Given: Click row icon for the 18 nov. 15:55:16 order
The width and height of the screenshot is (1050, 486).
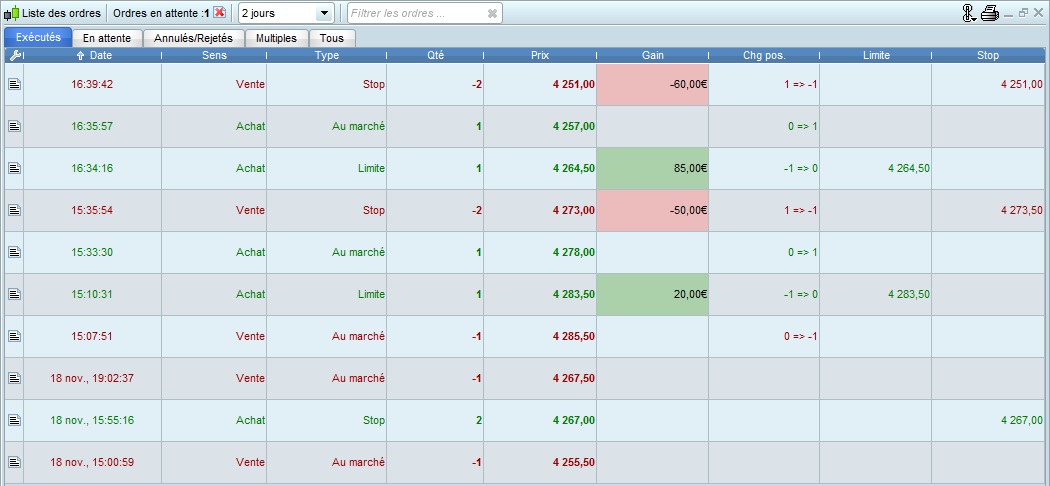Looking at the screenshot, I should tap(14, 421).
